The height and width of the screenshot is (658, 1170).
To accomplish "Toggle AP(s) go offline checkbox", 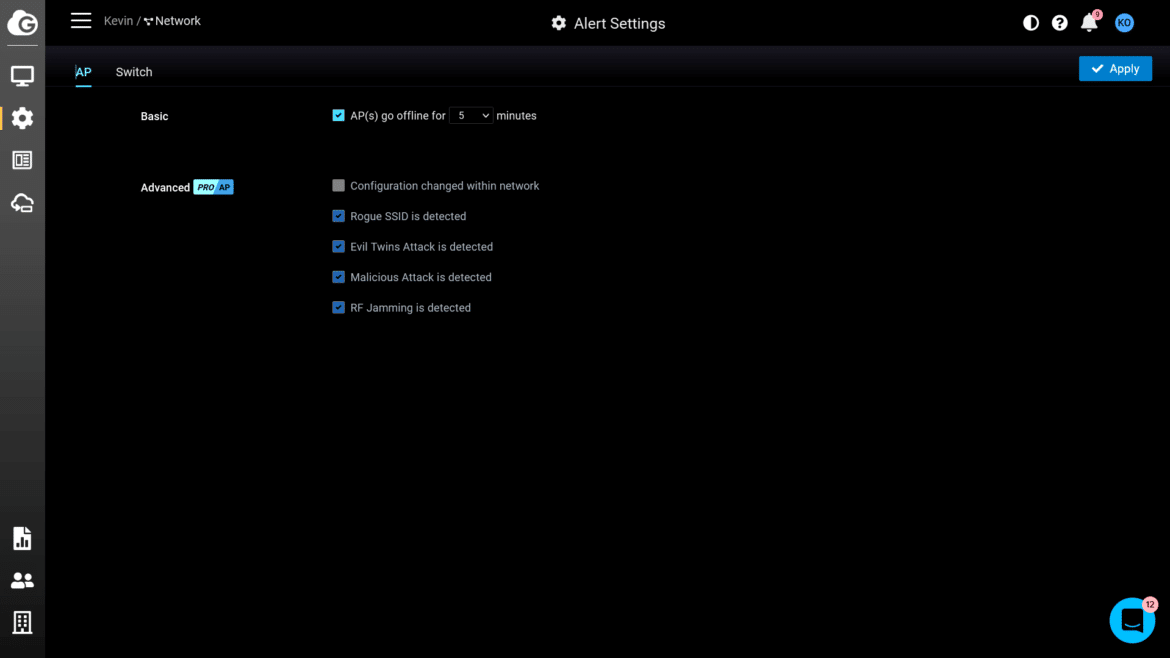I will [x=339, y=116].
